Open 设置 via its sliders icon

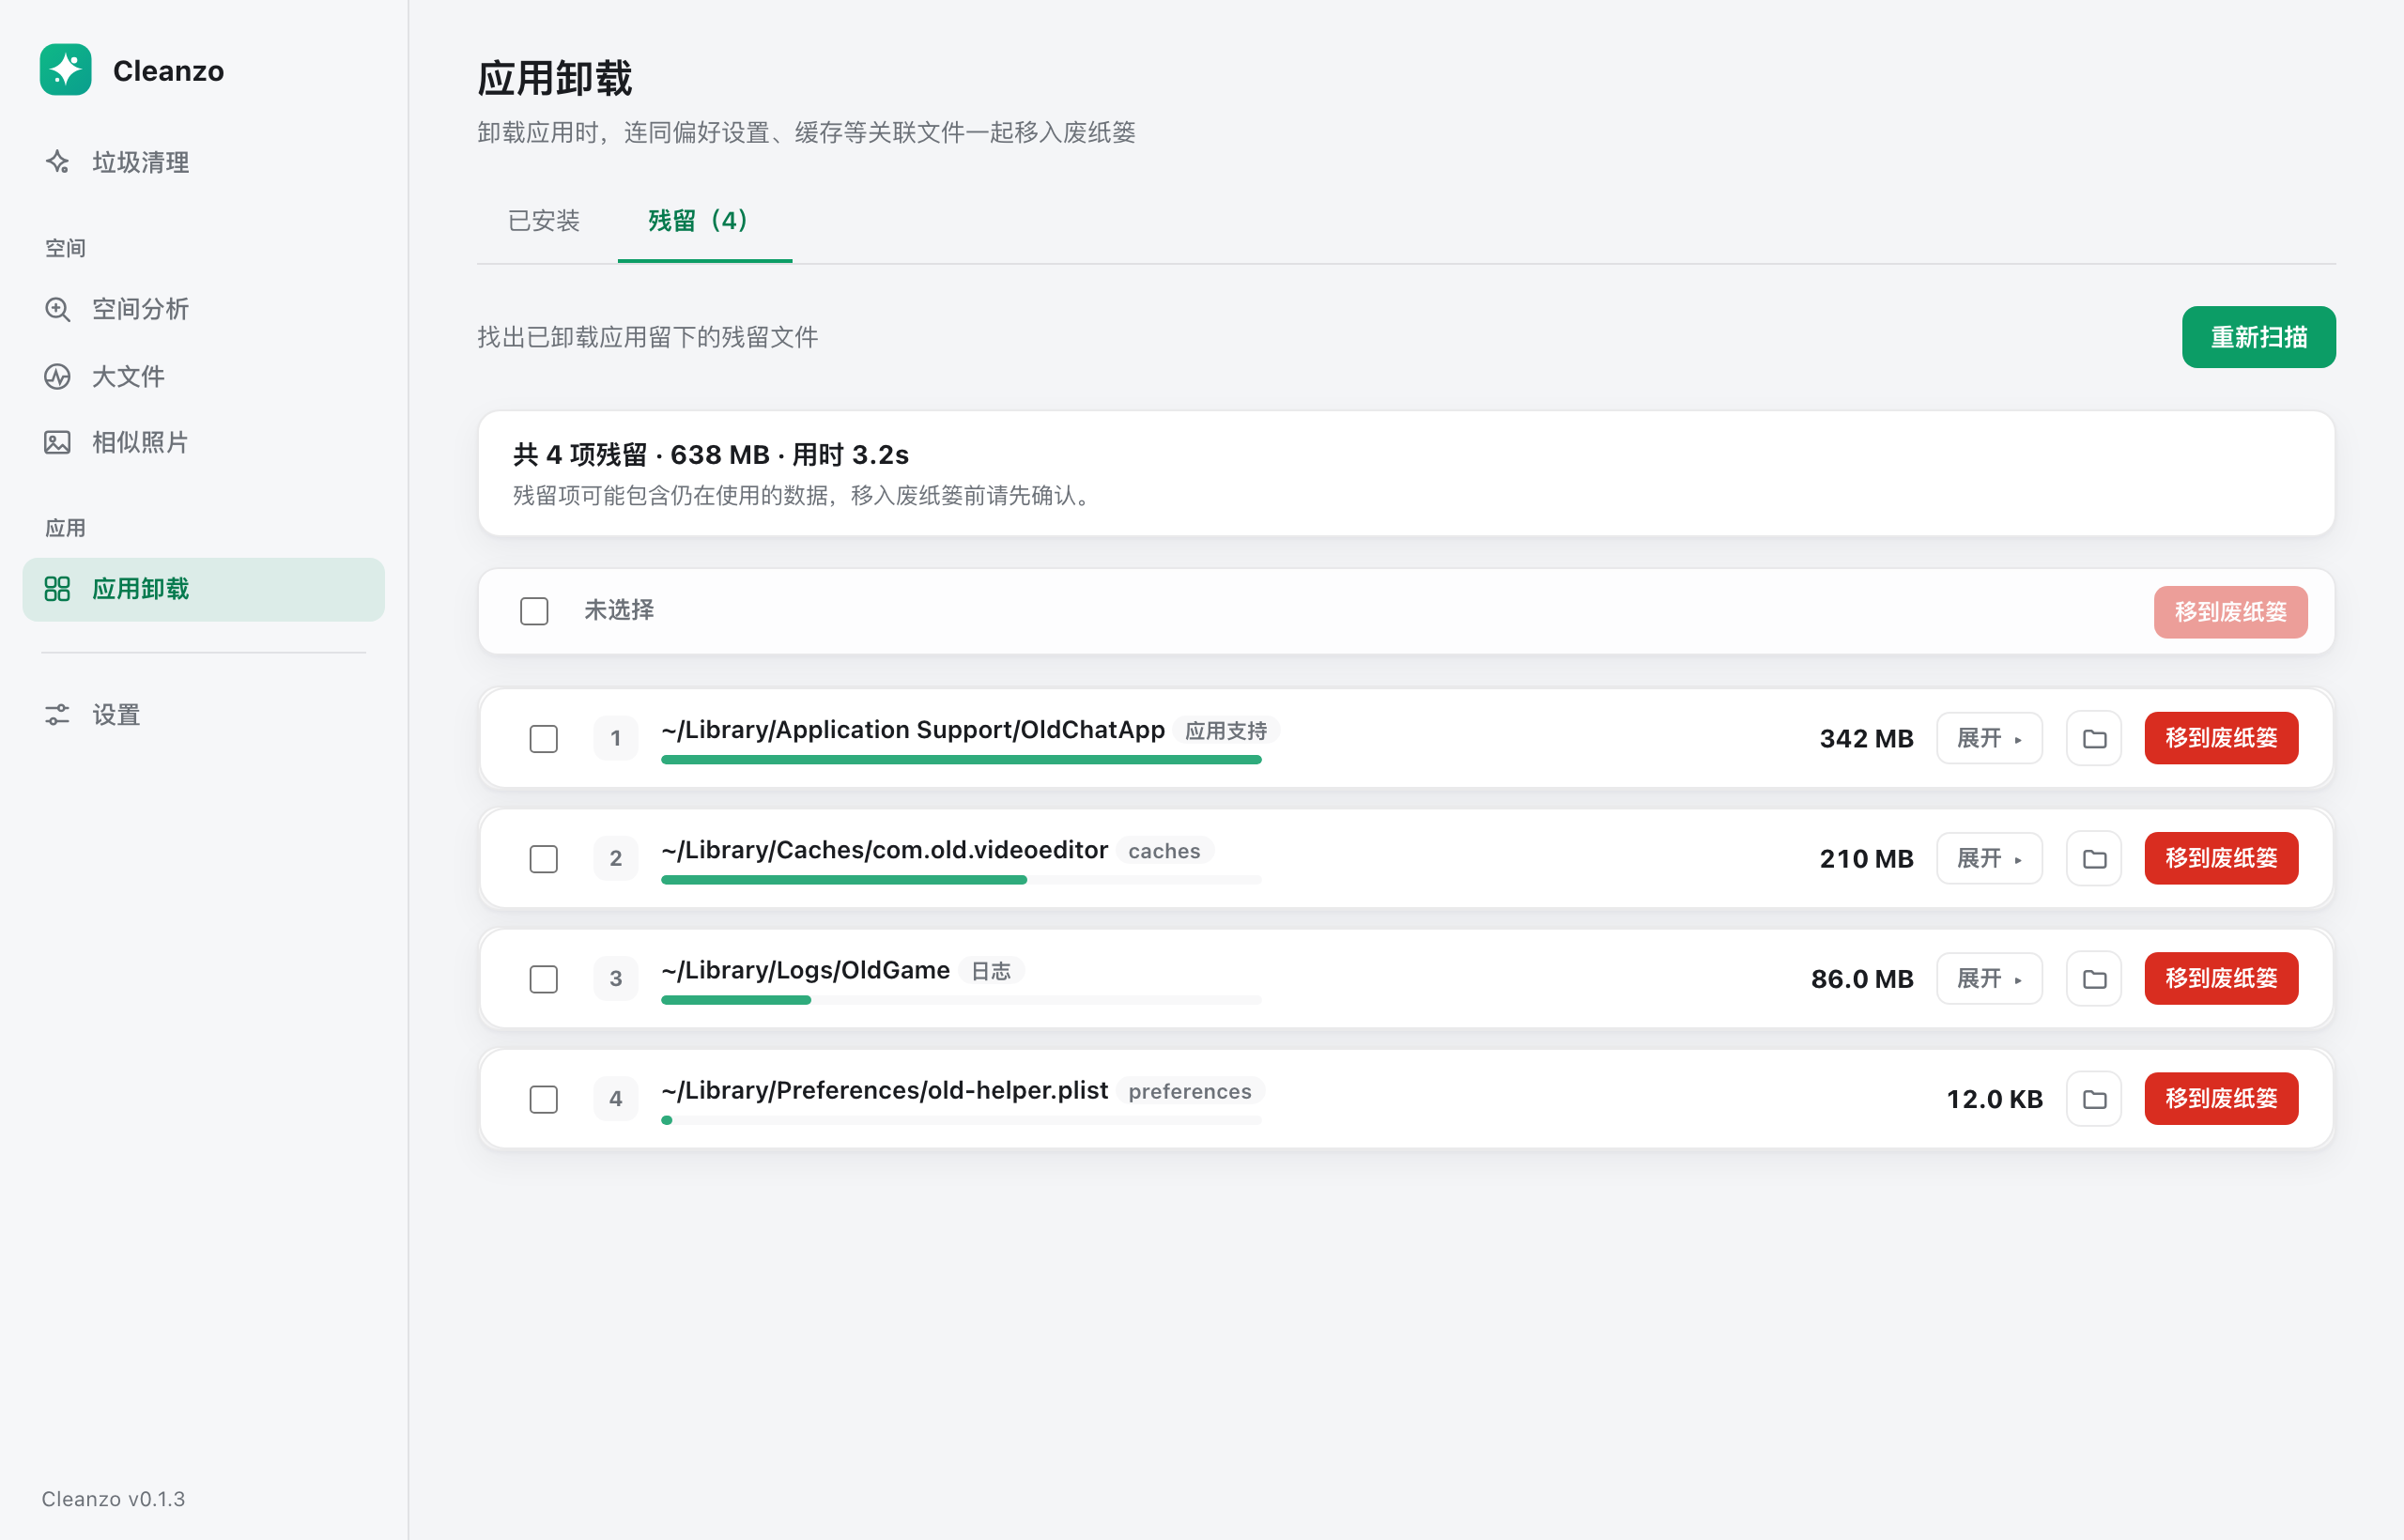click(57, 715)
